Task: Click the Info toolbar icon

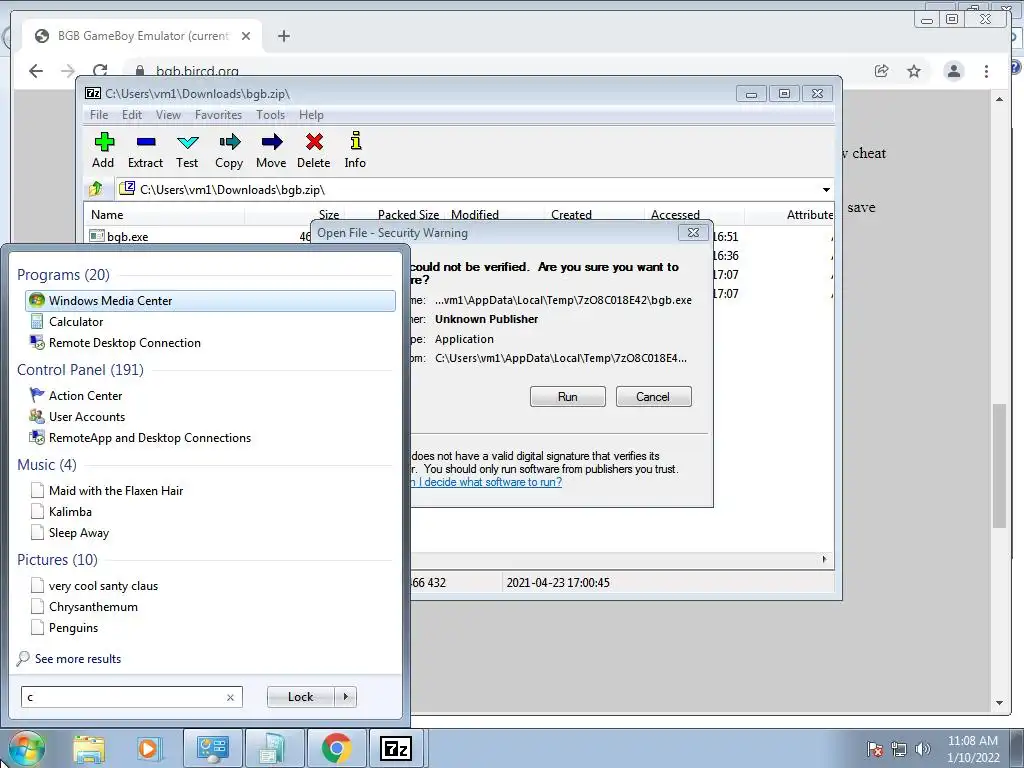Action: 355,150
